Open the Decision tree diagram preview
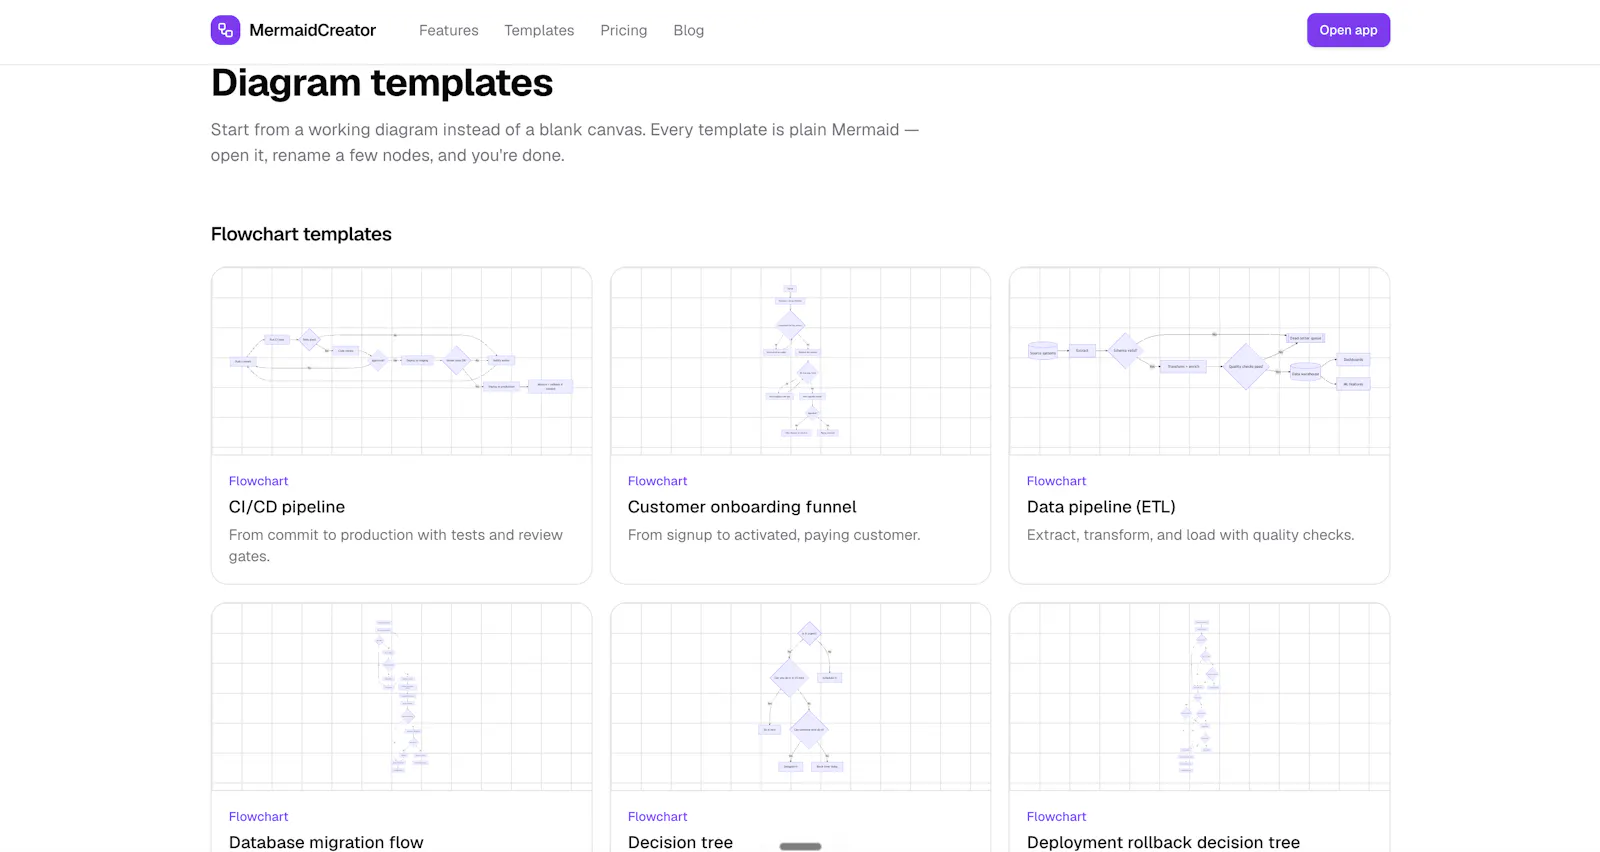The height and width of the screenshot is (852, 1600). click(800, 697)
